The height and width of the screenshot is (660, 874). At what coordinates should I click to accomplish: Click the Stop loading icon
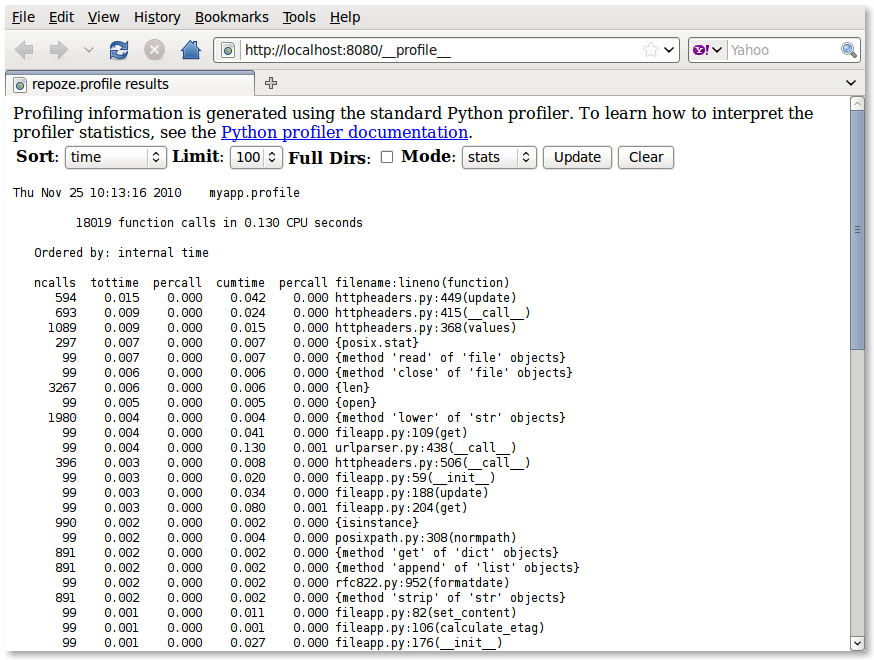[154, 50]
